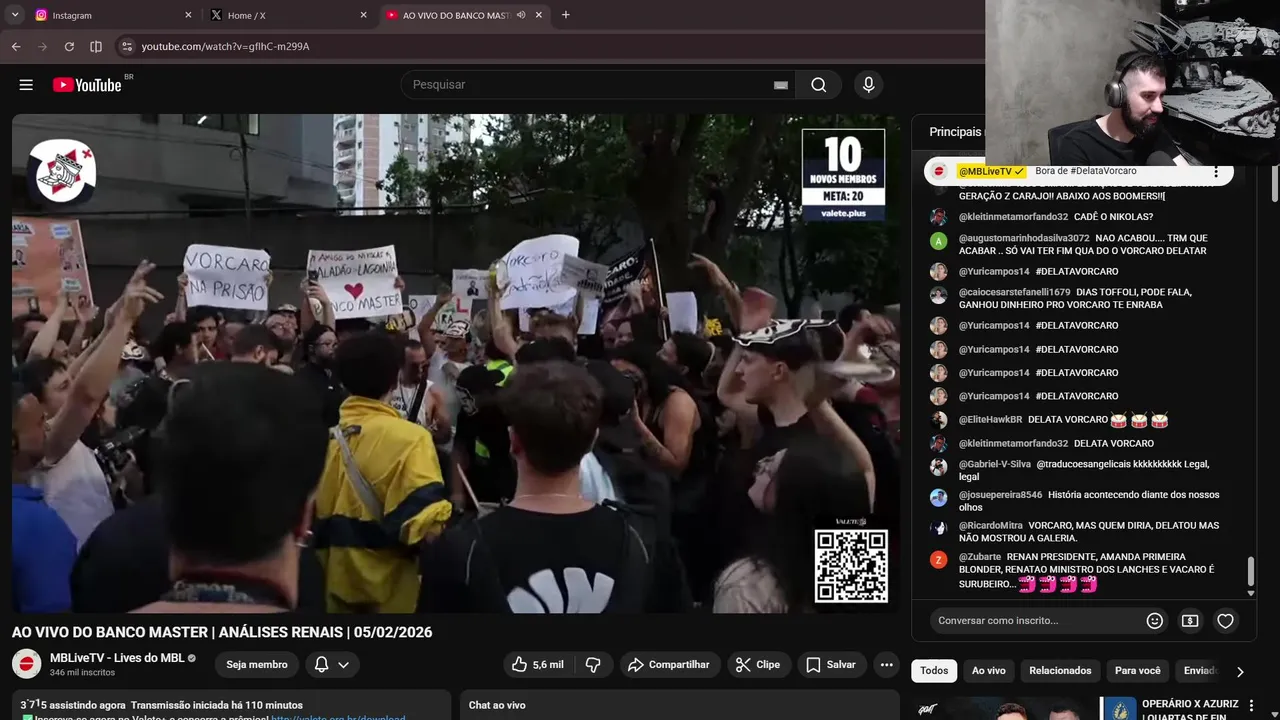Click the channel logo watermark in video

(x=62, y=171)
